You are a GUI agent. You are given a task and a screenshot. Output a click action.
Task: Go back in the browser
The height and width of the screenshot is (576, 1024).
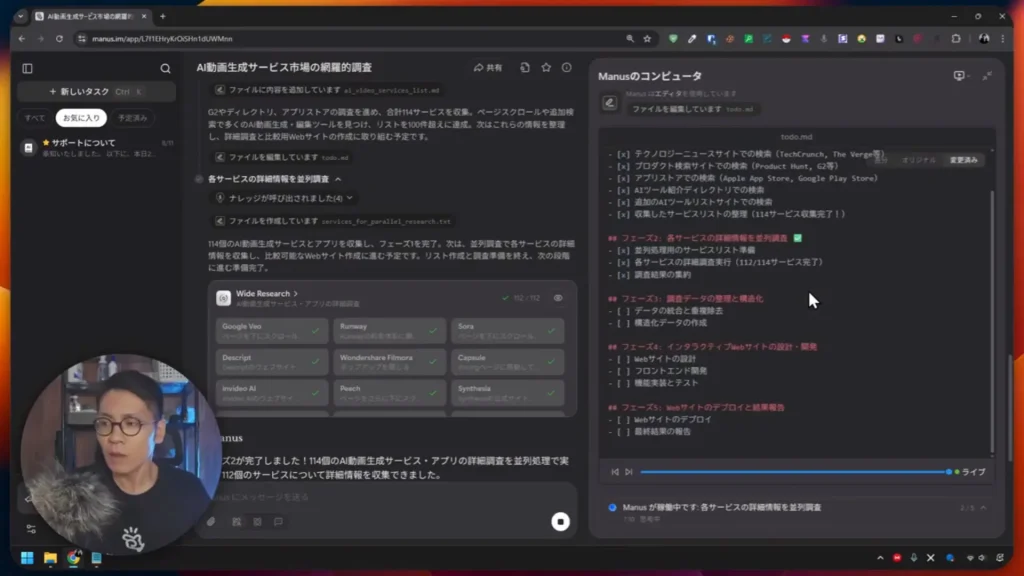[22, 39]
